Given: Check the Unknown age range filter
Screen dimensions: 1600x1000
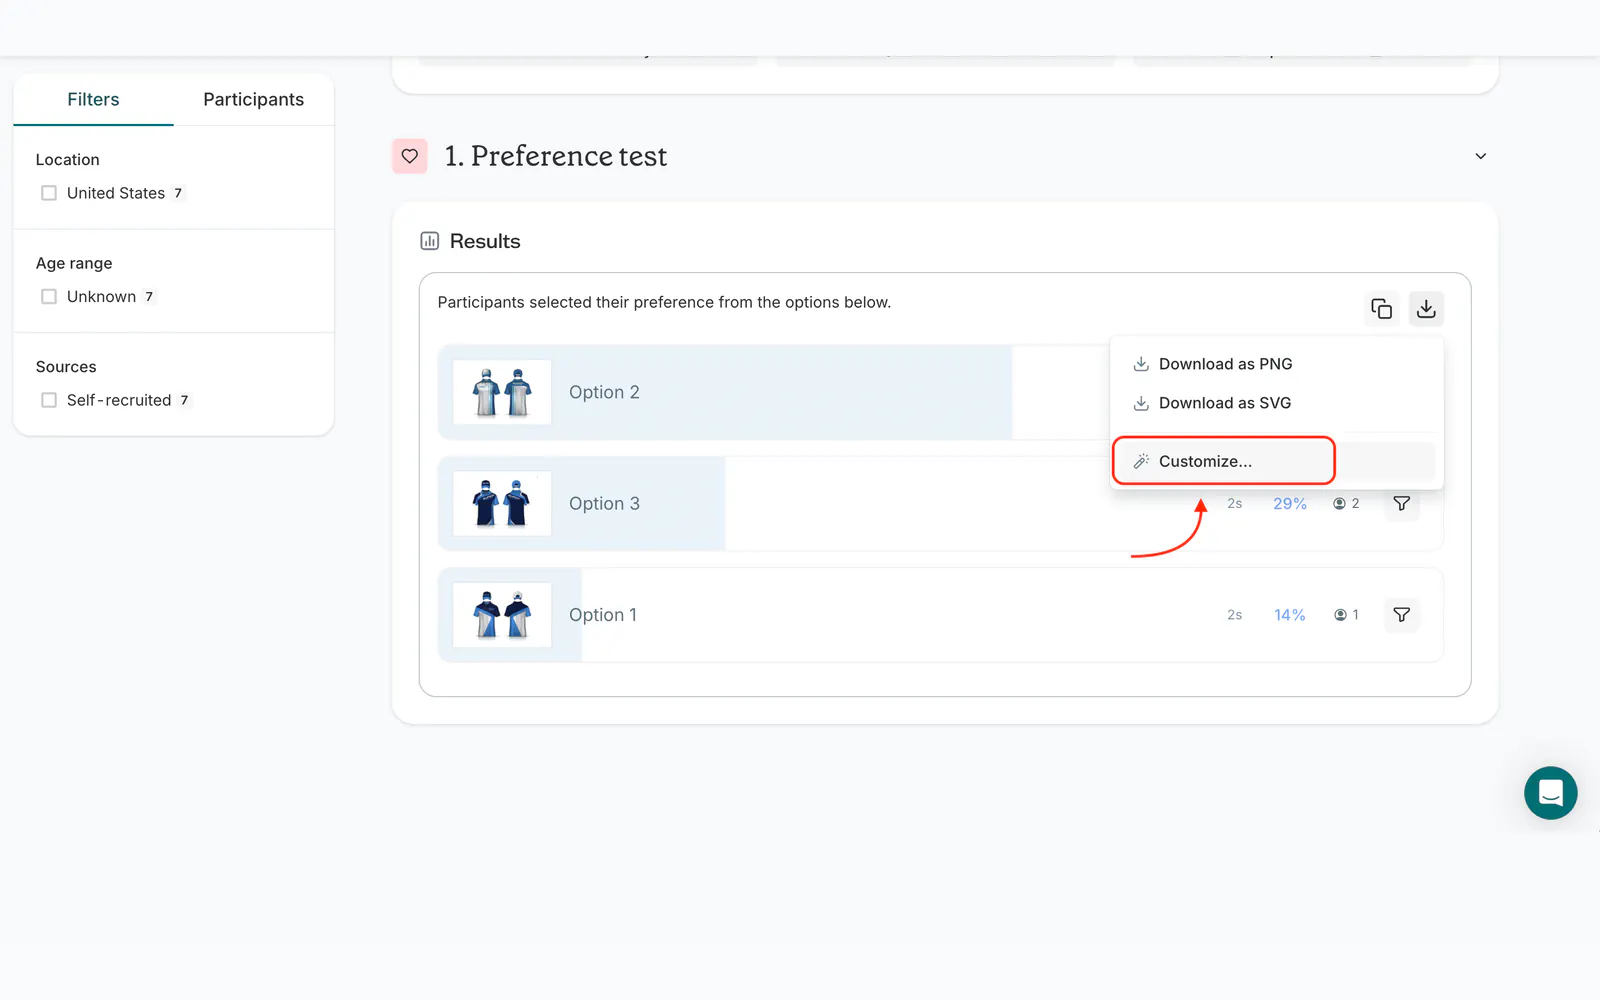Looking at the screenshot, I should point(49,297).
